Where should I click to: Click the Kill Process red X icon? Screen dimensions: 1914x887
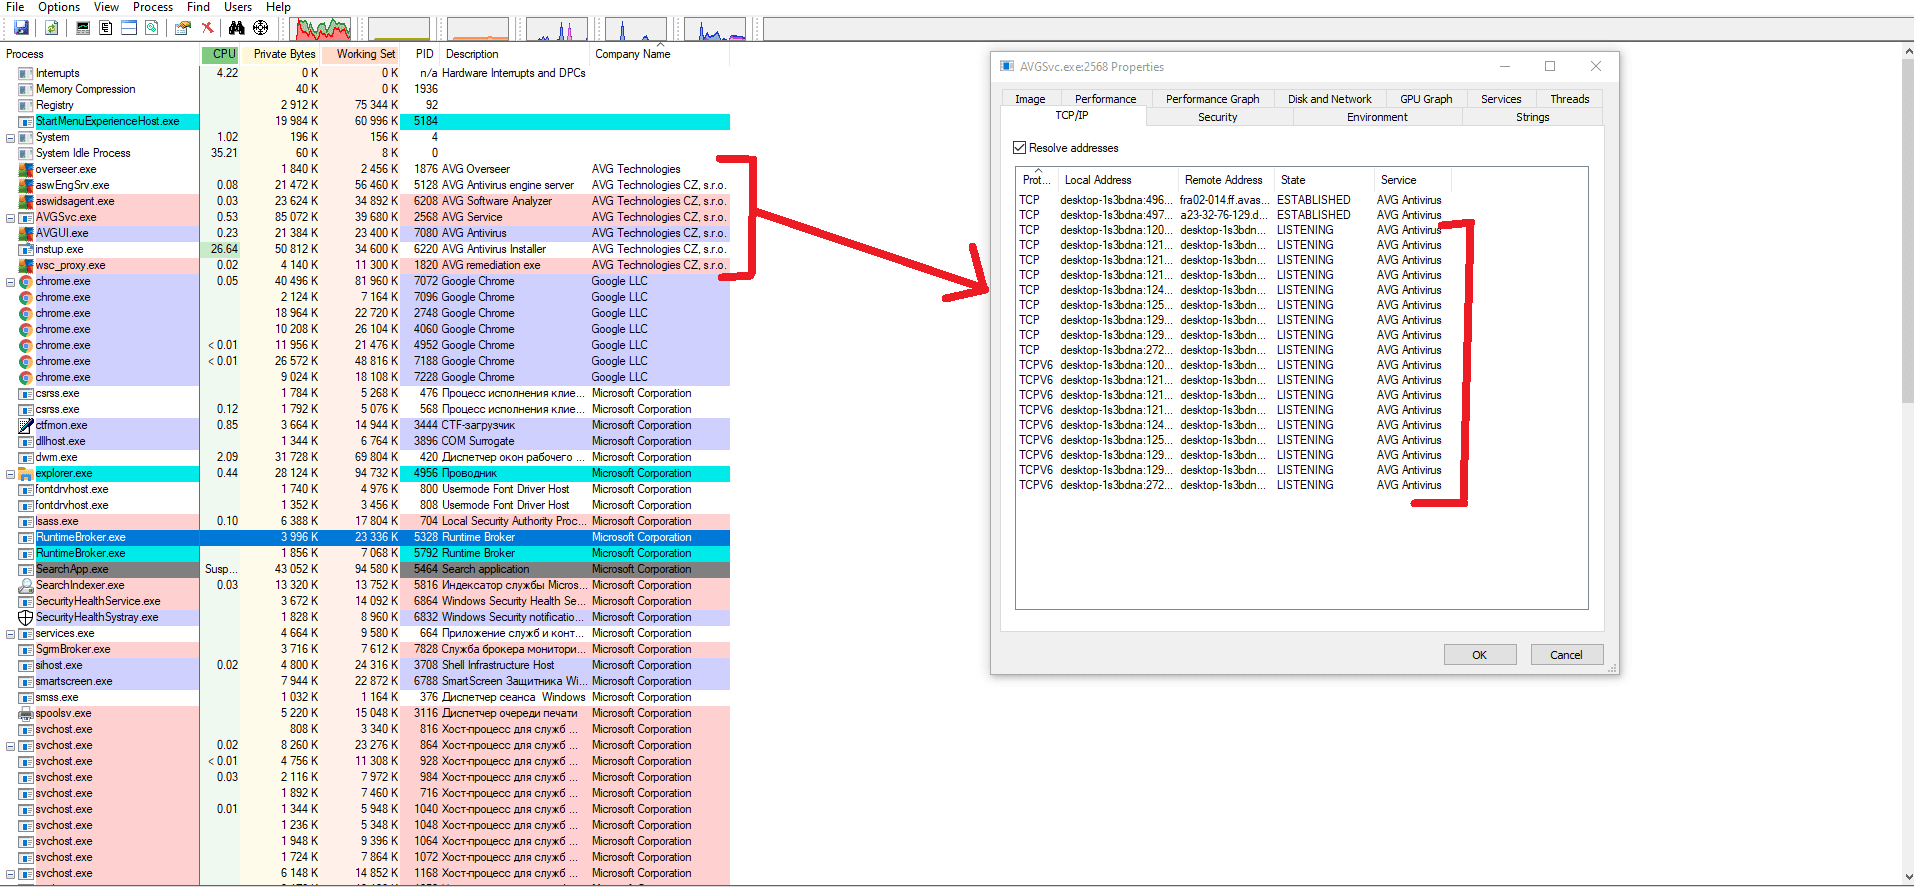click(207, 28)
